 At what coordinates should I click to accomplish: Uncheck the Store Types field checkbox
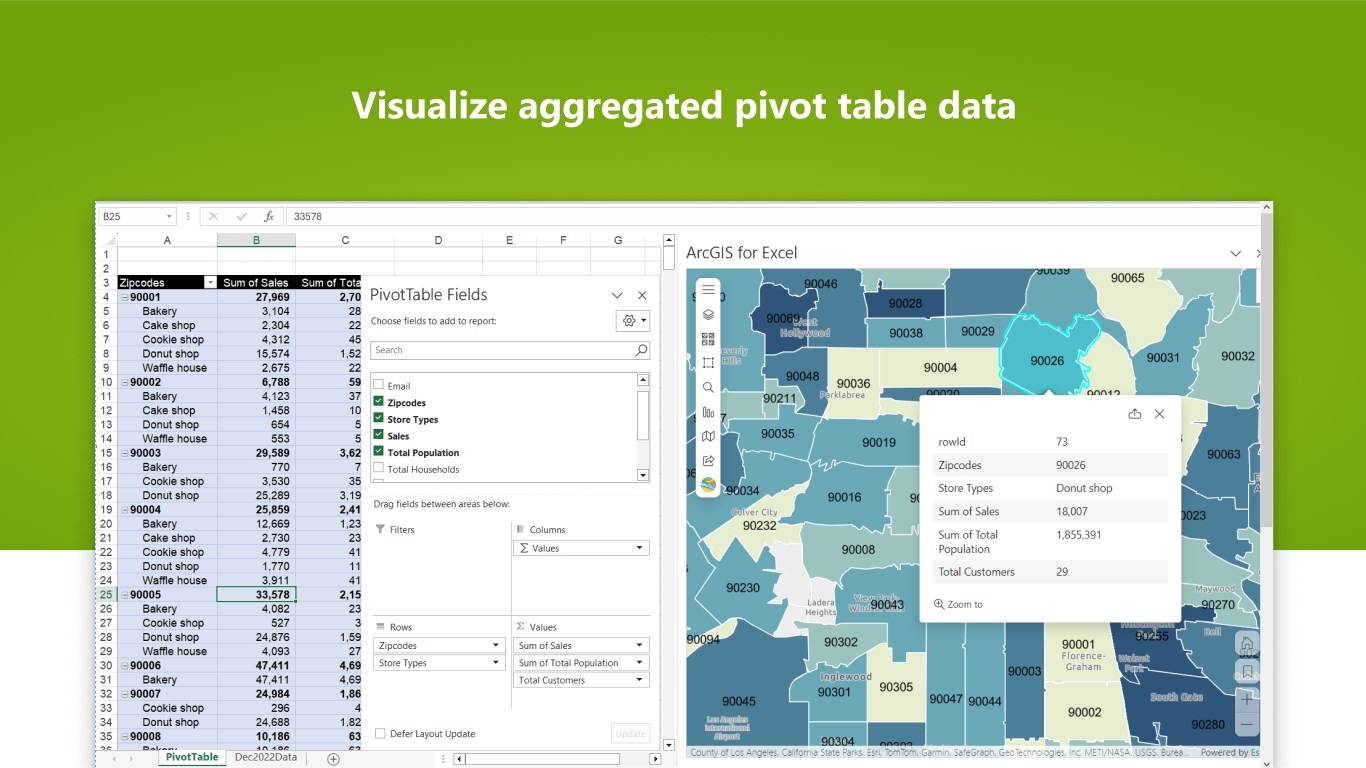pos(378,419)
